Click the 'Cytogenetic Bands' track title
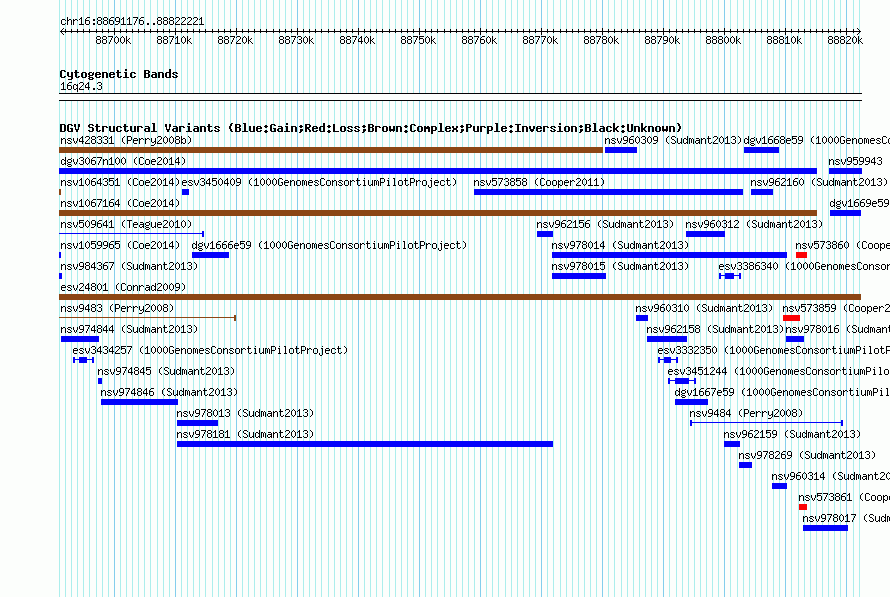The height and width of the screenshot is (597, 890). click(119, 74)
